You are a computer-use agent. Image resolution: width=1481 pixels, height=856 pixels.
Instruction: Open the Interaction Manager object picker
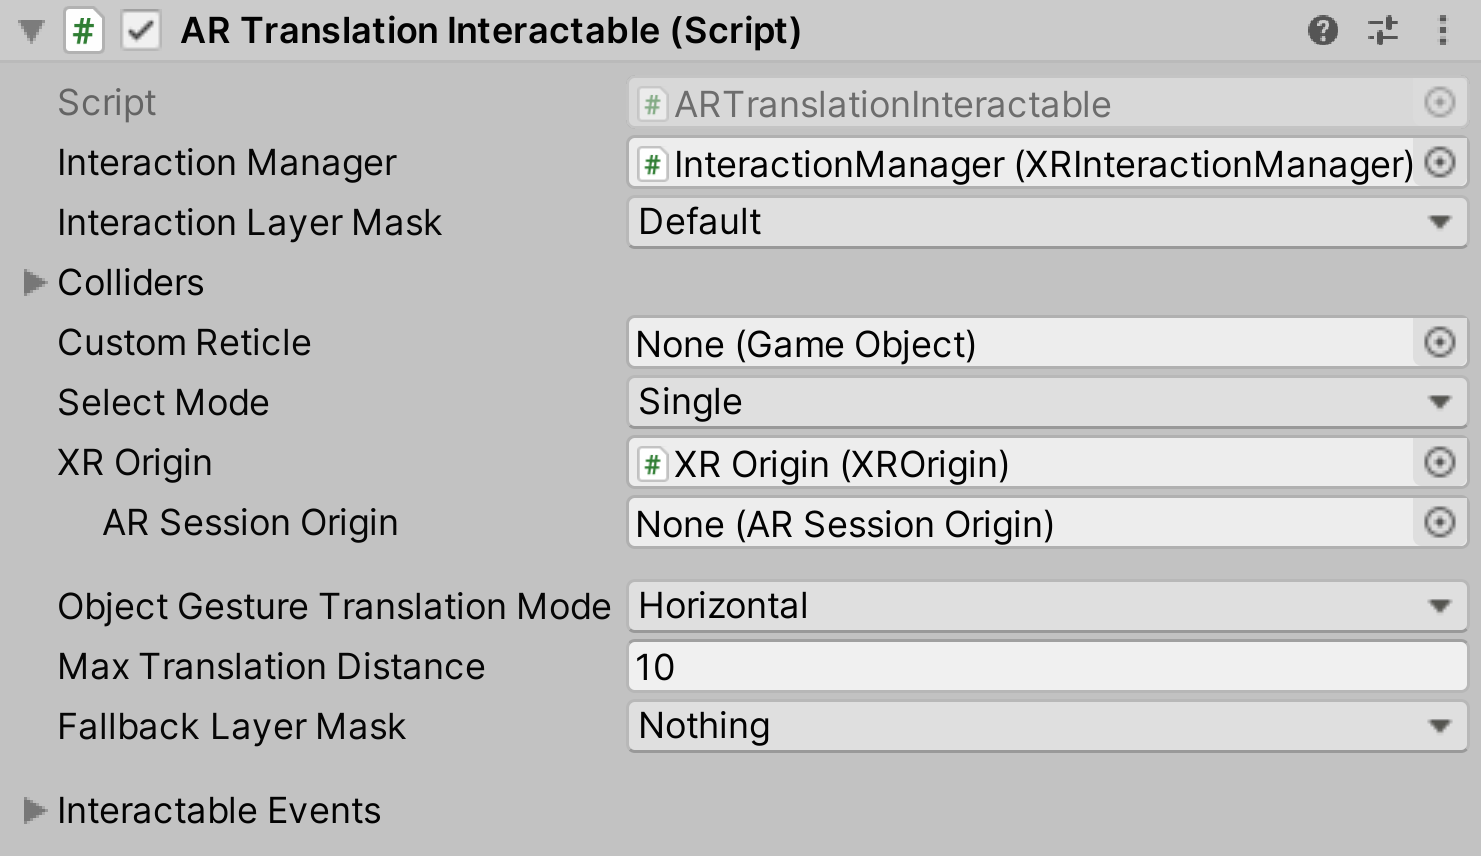pos(1440,162)
